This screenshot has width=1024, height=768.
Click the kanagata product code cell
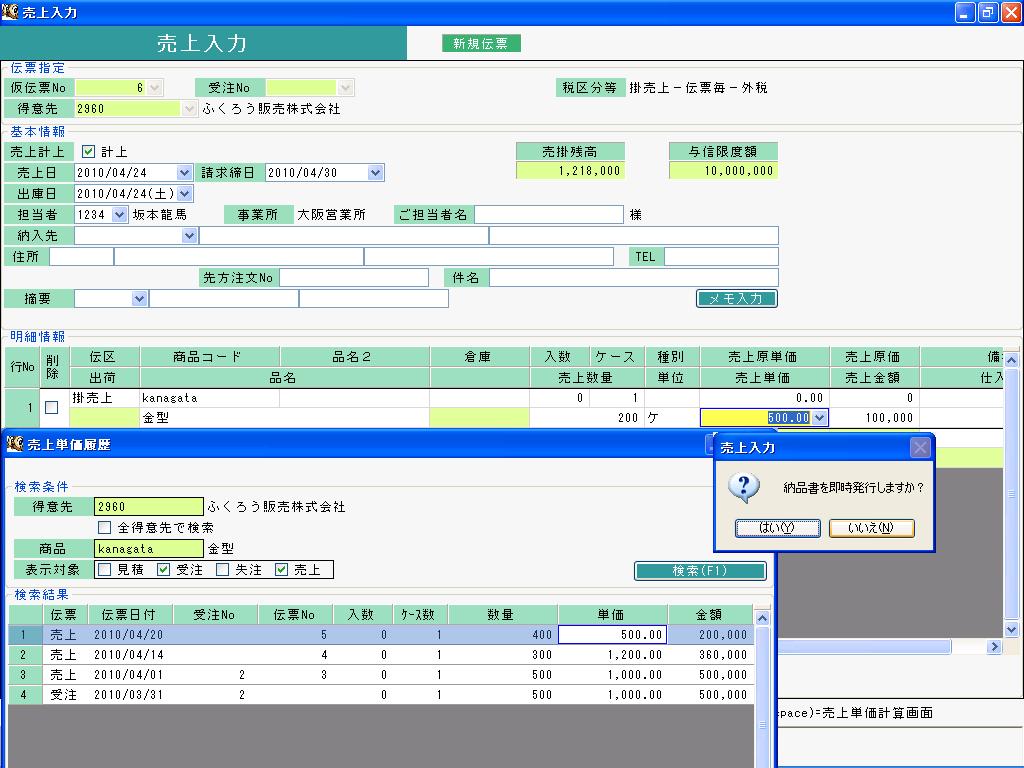coord(210,398)
